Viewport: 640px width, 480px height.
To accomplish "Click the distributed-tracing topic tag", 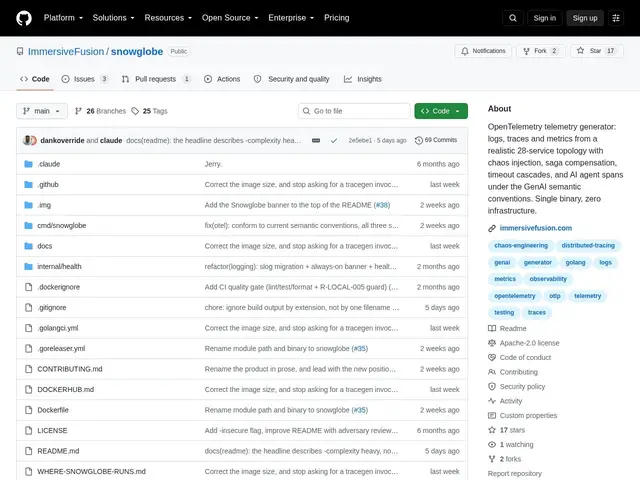I will click(x=588, y=246).
